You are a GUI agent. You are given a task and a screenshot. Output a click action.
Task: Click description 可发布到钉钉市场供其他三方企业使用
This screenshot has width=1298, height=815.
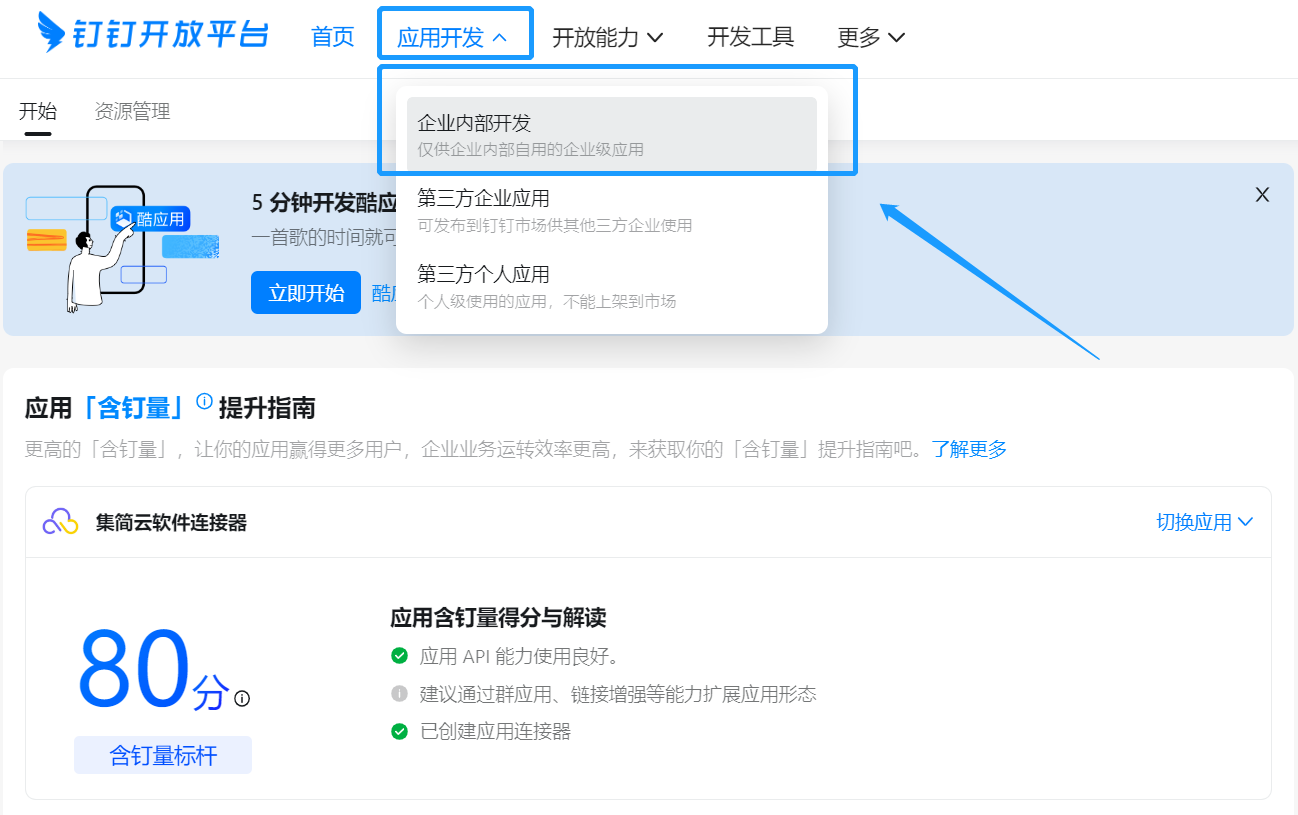(555, 225)
